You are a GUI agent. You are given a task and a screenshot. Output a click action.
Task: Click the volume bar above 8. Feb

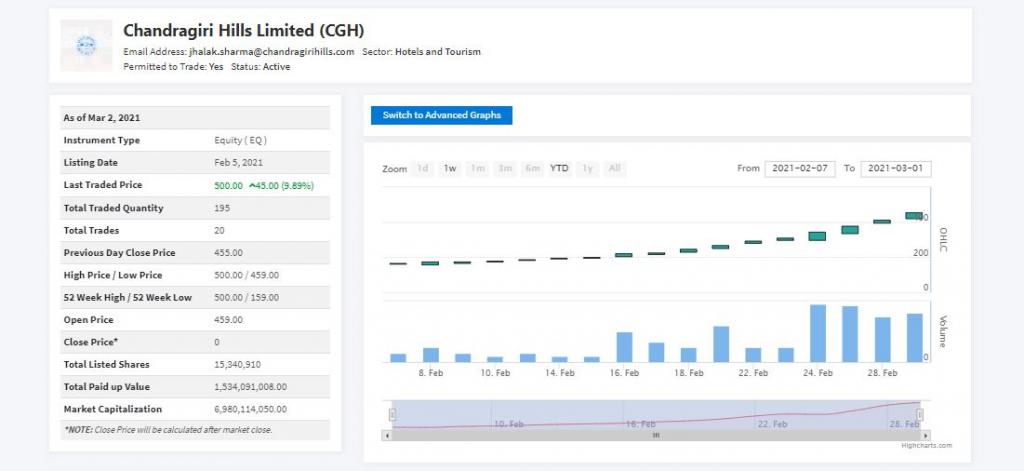(430, 355)
